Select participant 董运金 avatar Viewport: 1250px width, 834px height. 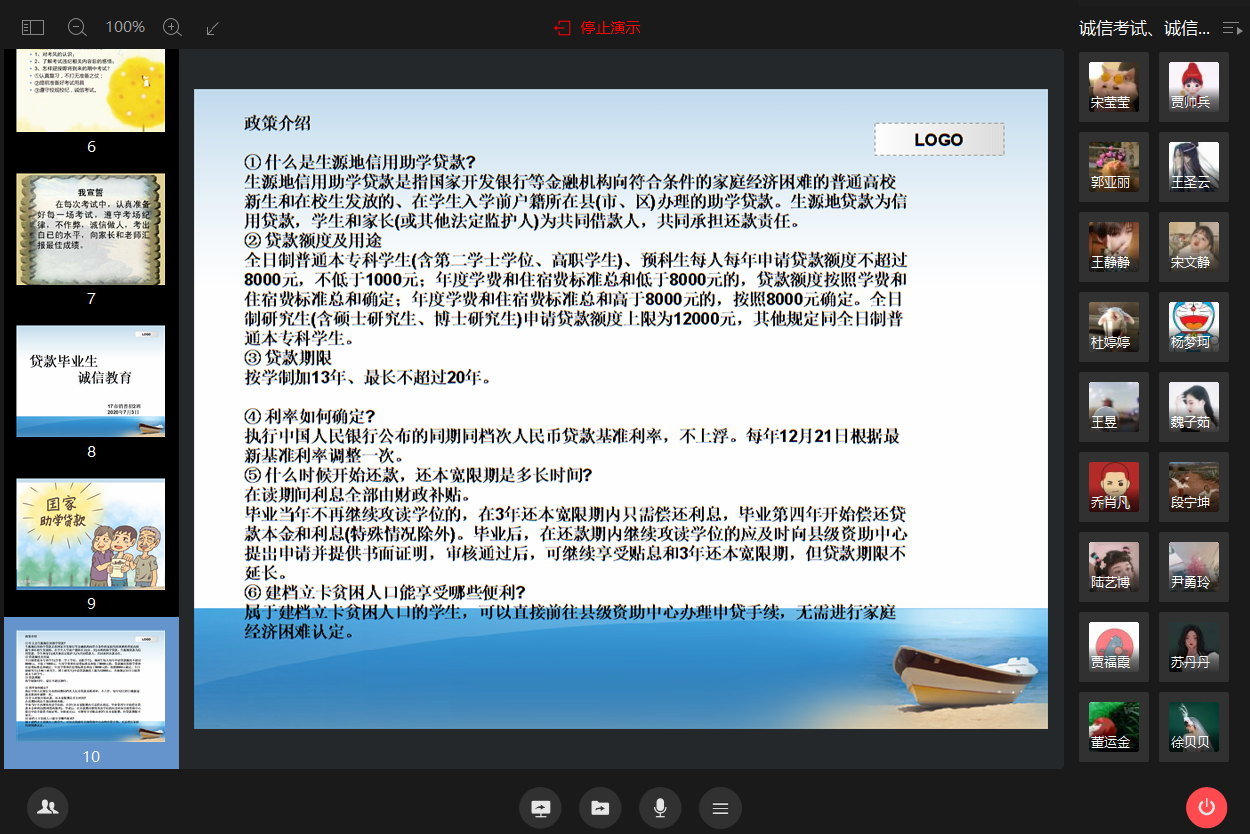click(x=1114, y=727)
